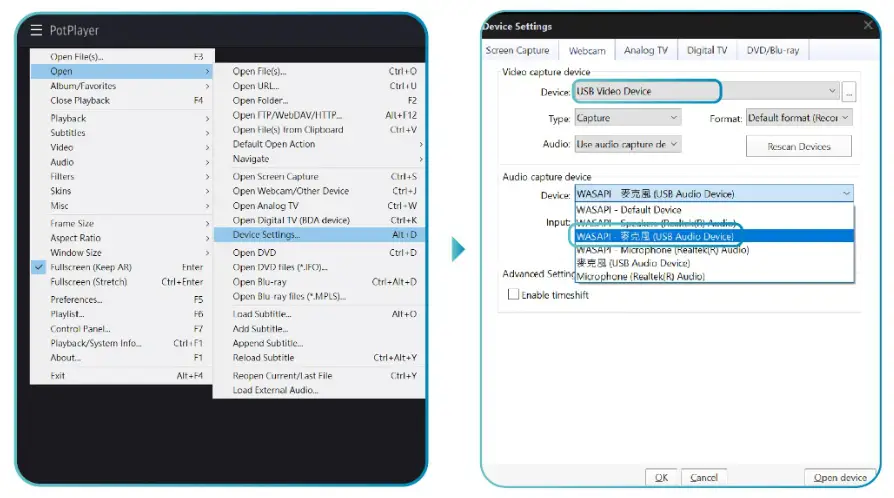The width and height of the screenshot is (894, 498).
Task: Open the Video submenu
Action: (x=122, y=147)
